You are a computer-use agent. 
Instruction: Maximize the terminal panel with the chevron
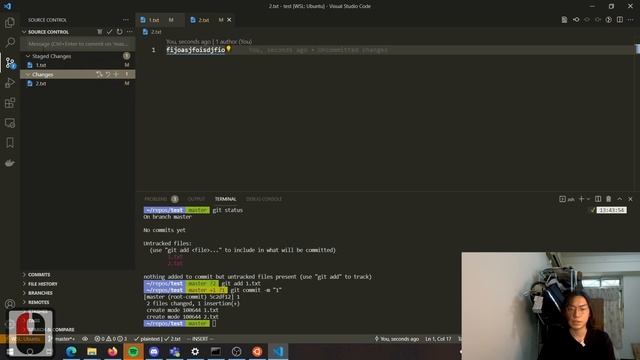tap(620, 199)
